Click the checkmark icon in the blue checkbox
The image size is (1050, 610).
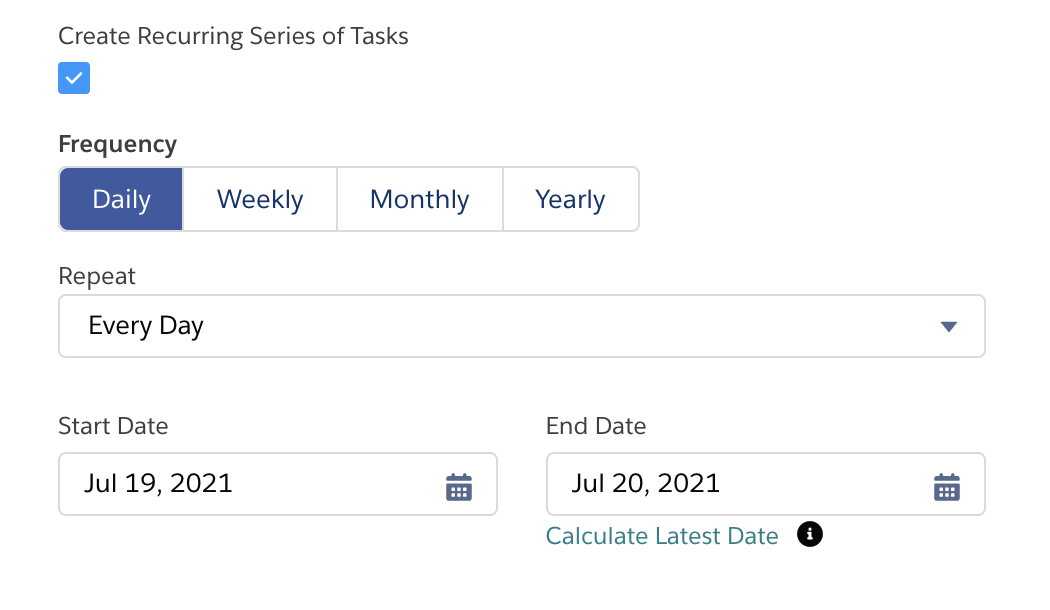pos(73,77)
